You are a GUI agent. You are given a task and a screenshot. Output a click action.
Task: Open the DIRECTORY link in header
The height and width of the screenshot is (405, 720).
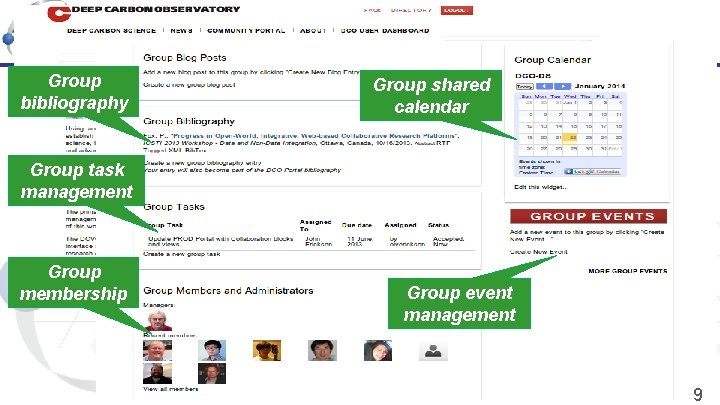tap(411, 10)
